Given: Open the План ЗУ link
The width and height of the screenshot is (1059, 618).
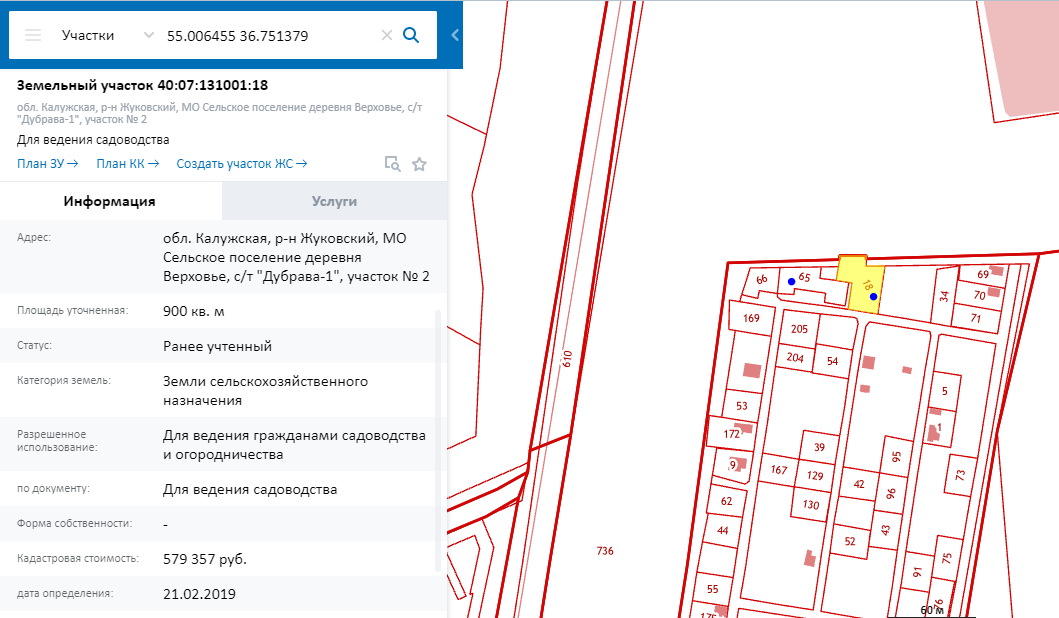Looking at the screenshot, I should point(47,163).
